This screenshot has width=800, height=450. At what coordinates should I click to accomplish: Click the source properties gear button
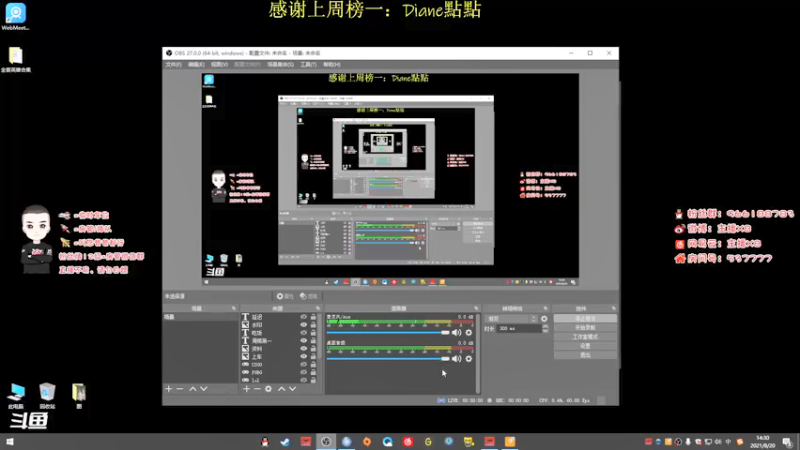[x=285, y=296]
